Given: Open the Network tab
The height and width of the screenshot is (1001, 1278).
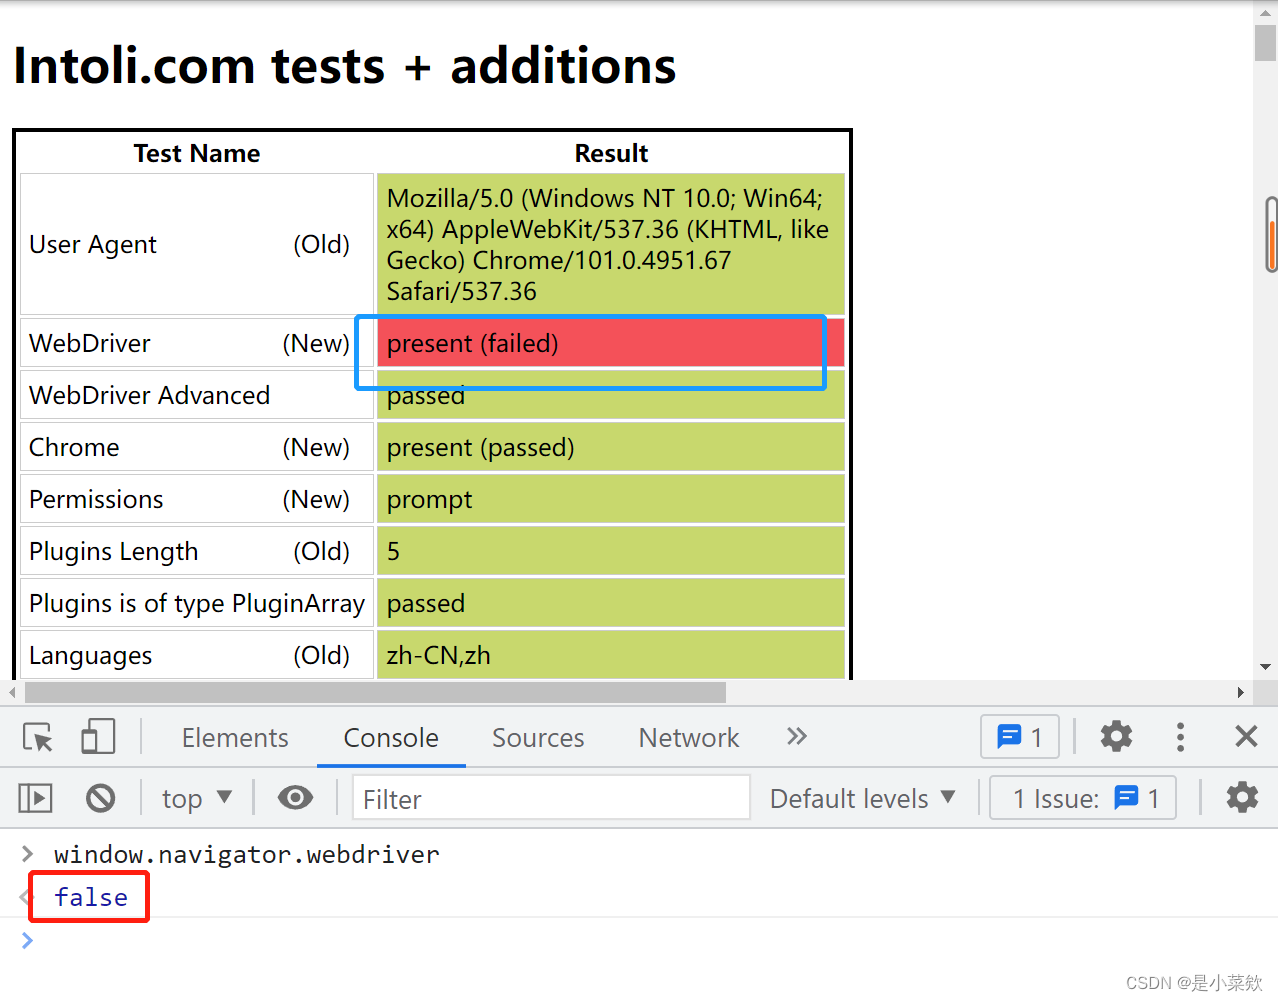Looking at the screenshot, I should pyautogui.click(x=689, y=738).
